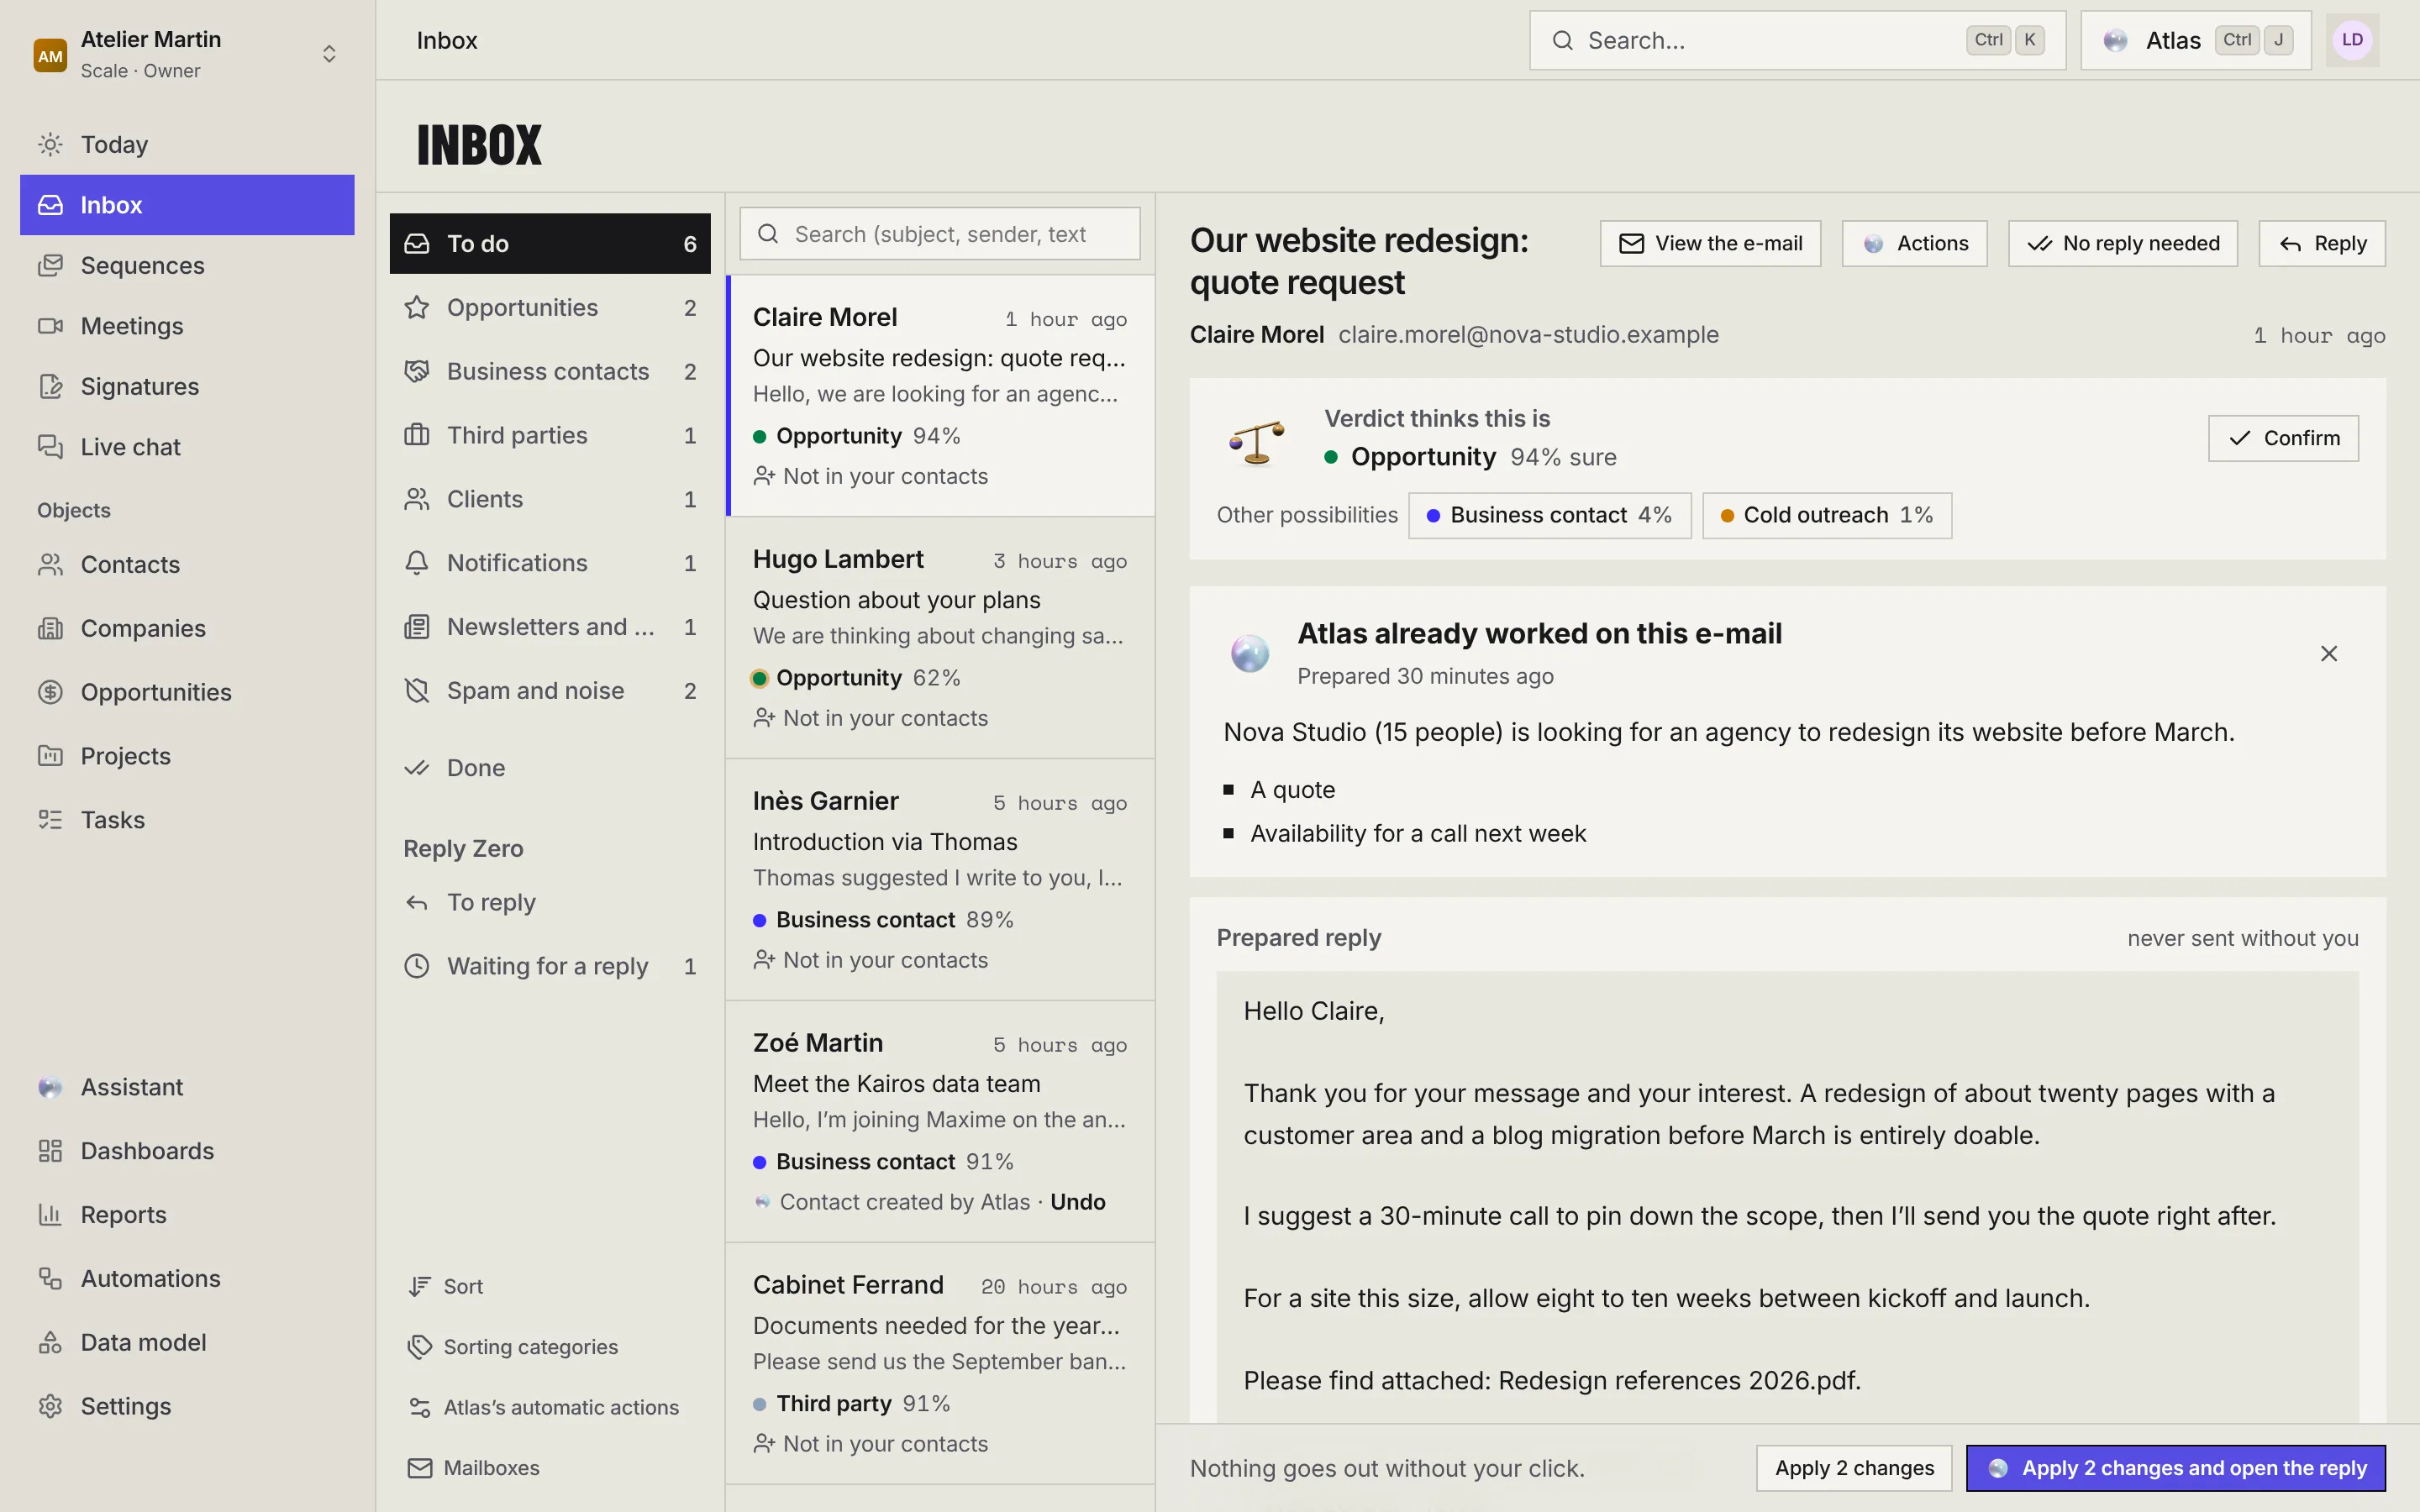
Task: Open Dashboards grid icon
Action: (50, 1151)
